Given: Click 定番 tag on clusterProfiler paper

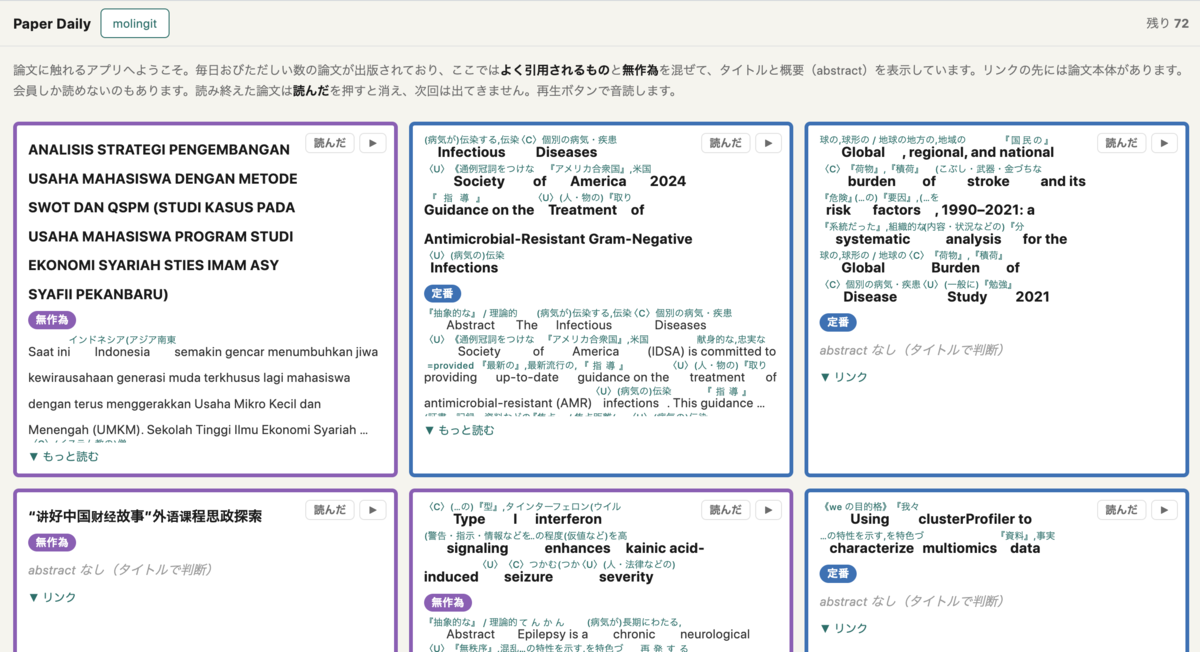Looking at the screenshot, I should (838, 574).
